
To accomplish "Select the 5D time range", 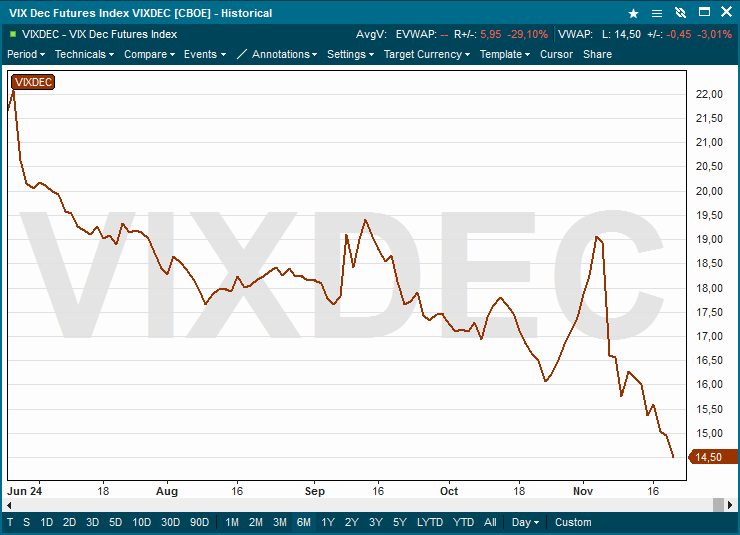I will tap(116, 522).
